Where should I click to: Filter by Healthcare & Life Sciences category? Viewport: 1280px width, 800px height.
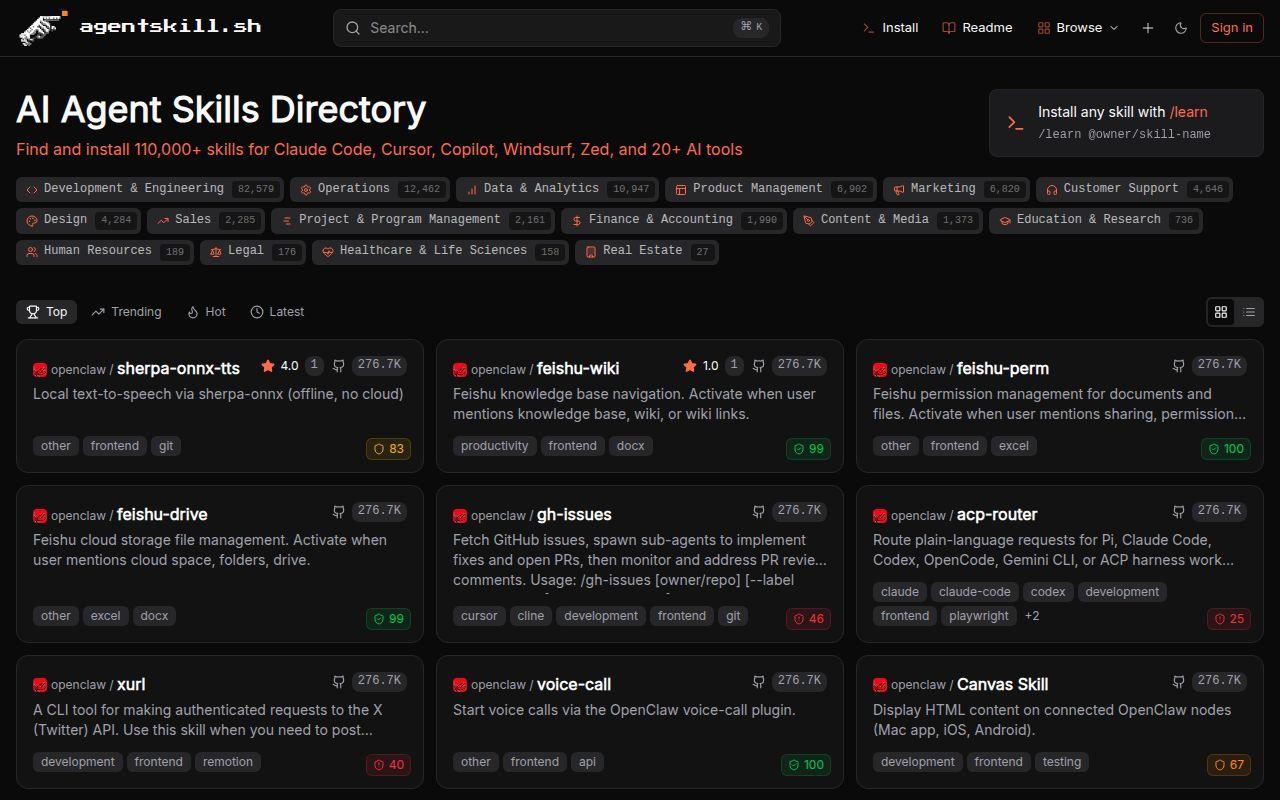point(440,251)
